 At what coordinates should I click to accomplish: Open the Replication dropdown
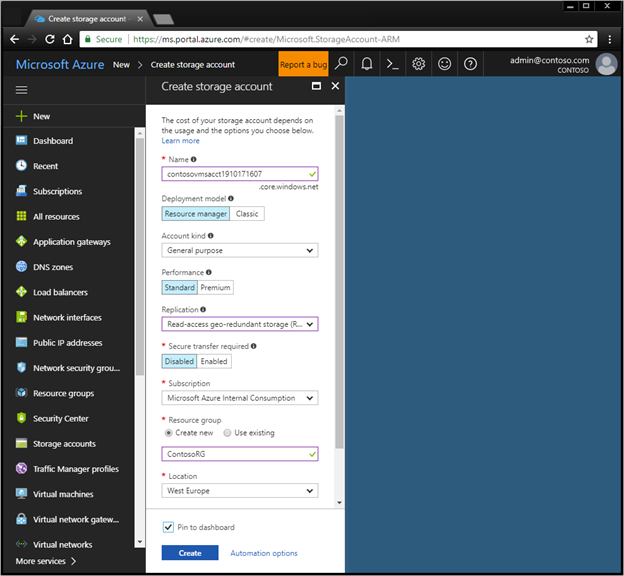(240, 324)
